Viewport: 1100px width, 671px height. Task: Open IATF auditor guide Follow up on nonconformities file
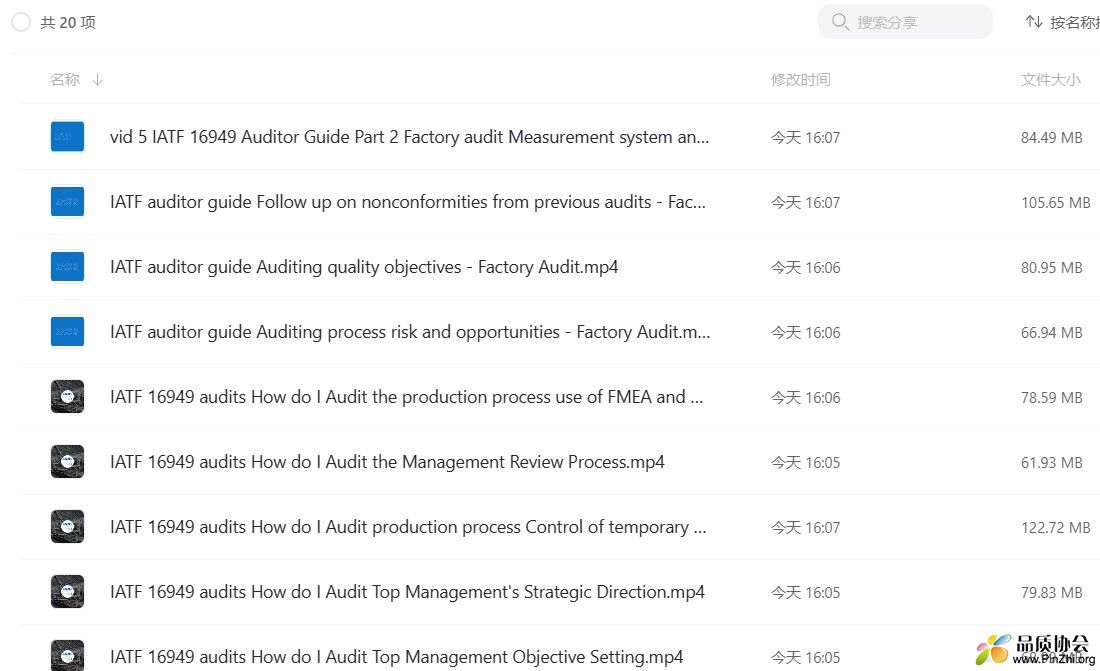click(408, 202)
